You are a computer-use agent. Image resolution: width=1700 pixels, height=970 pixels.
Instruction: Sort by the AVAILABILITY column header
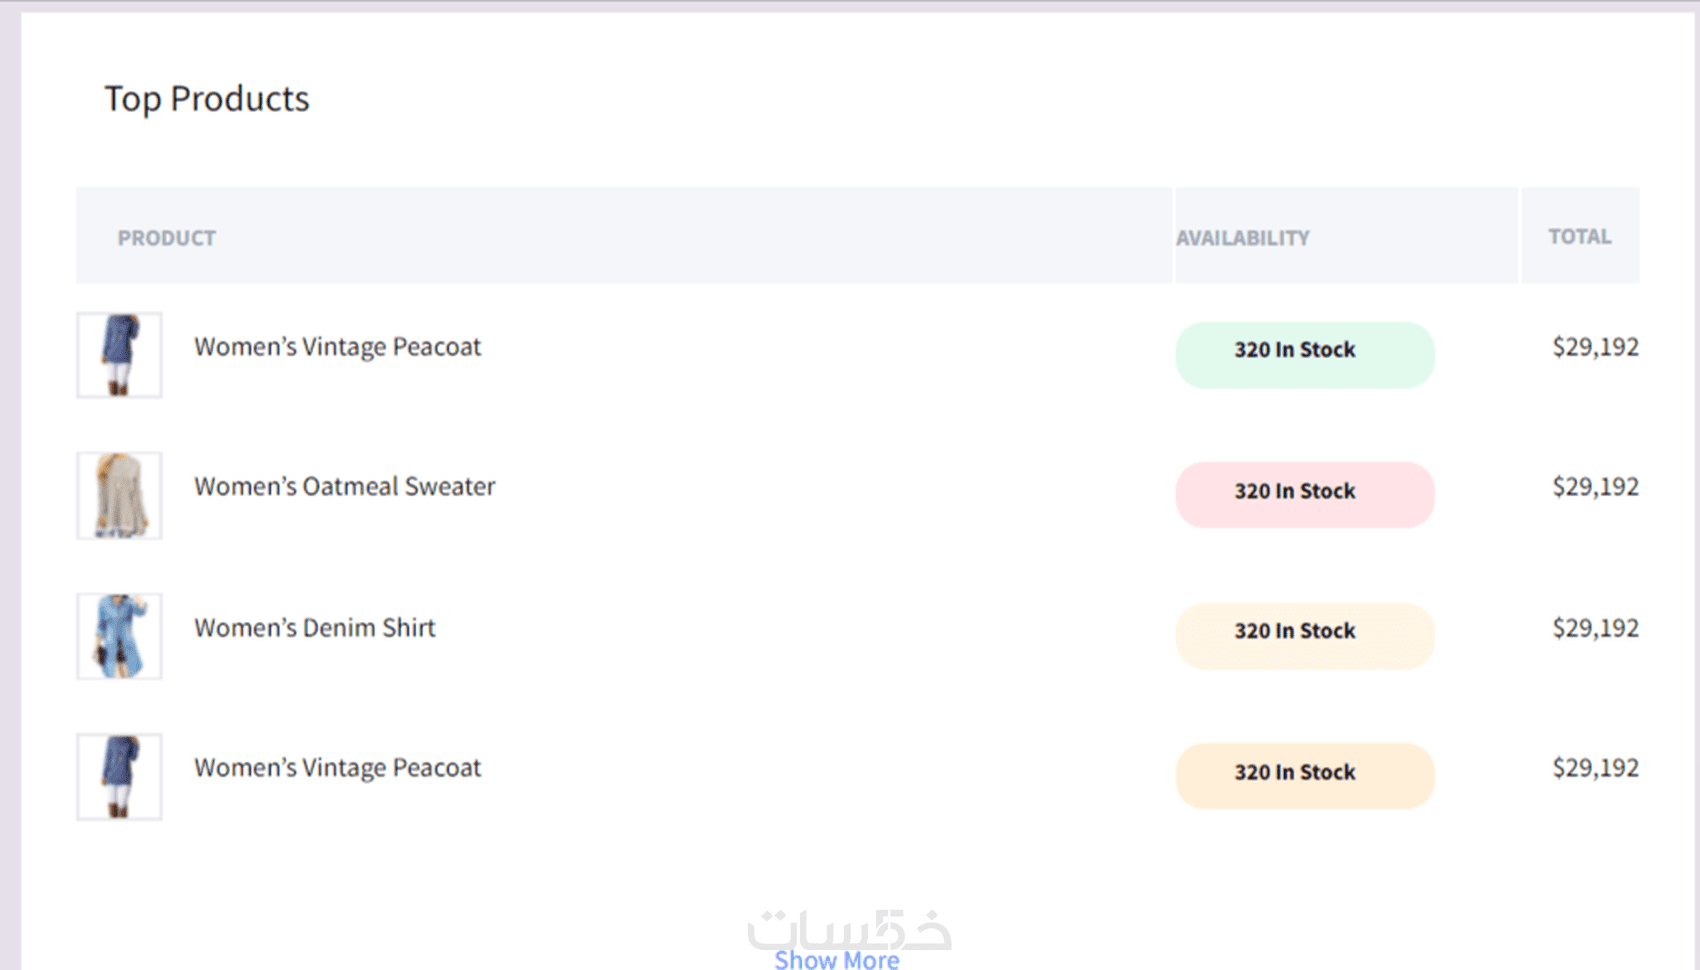click(x=1242, y=238)
